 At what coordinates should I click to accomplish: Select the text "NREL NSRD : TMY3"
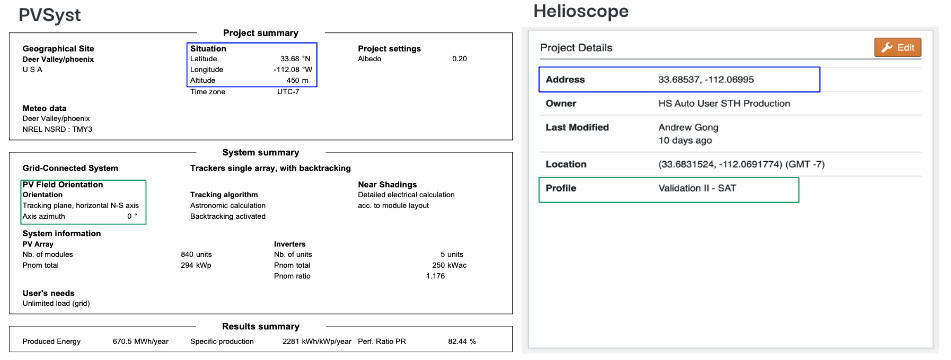tap(57, 129)
